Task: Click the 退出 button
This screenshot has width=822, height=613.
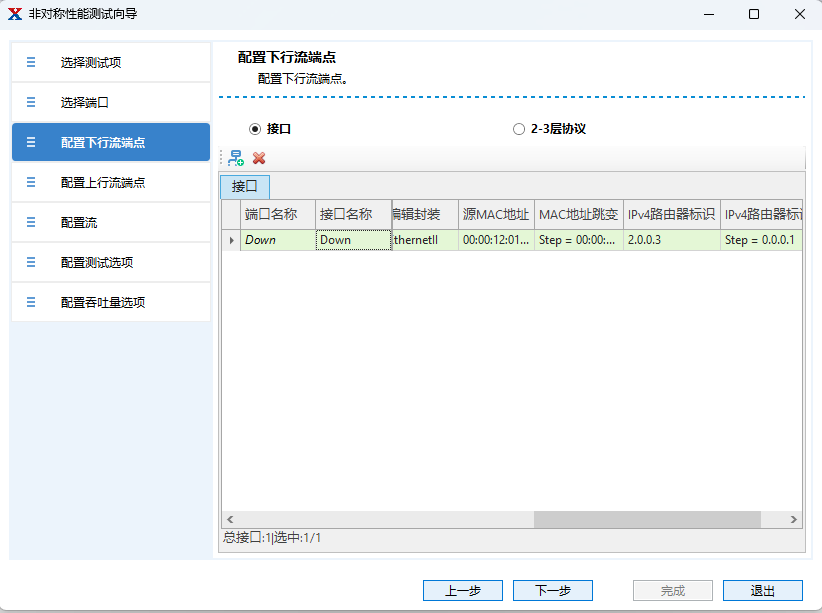Action: tap(762, 591)
